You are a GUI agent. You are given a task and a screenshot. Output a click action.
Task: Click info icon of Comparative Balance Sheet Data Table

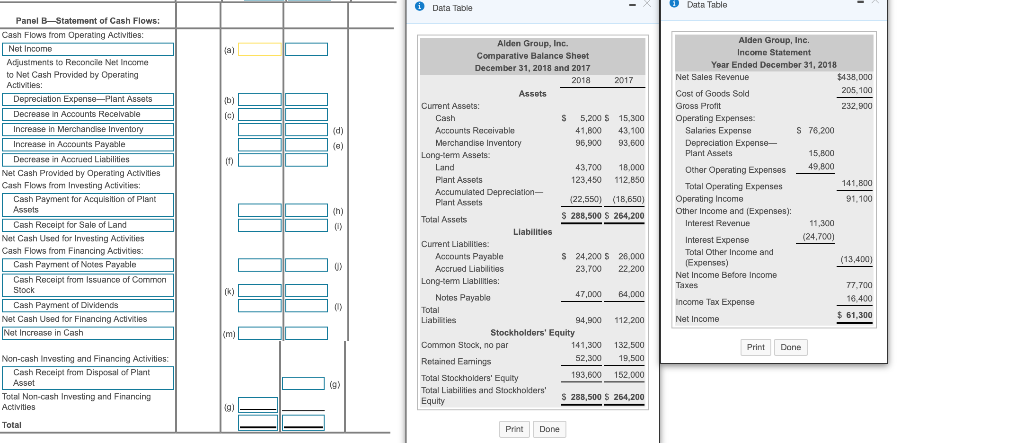[x=421, y=7]
